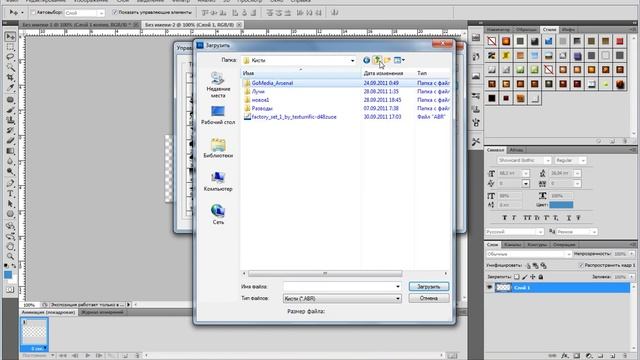Open Desktop location in dialog sidebar

coord(218,115)
